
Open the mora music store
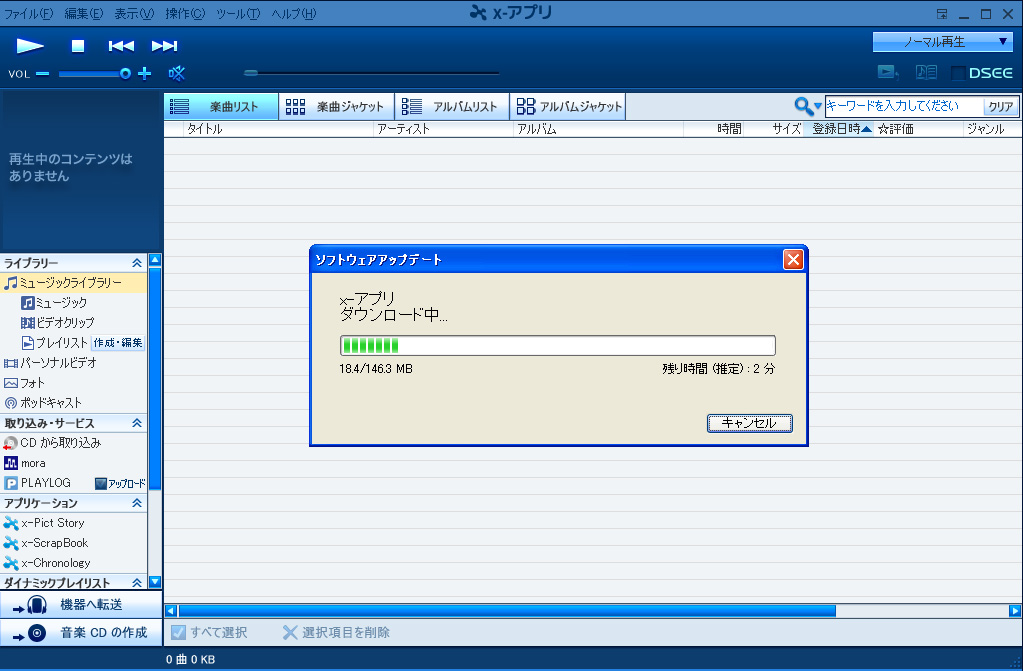(x=25, y=463)
